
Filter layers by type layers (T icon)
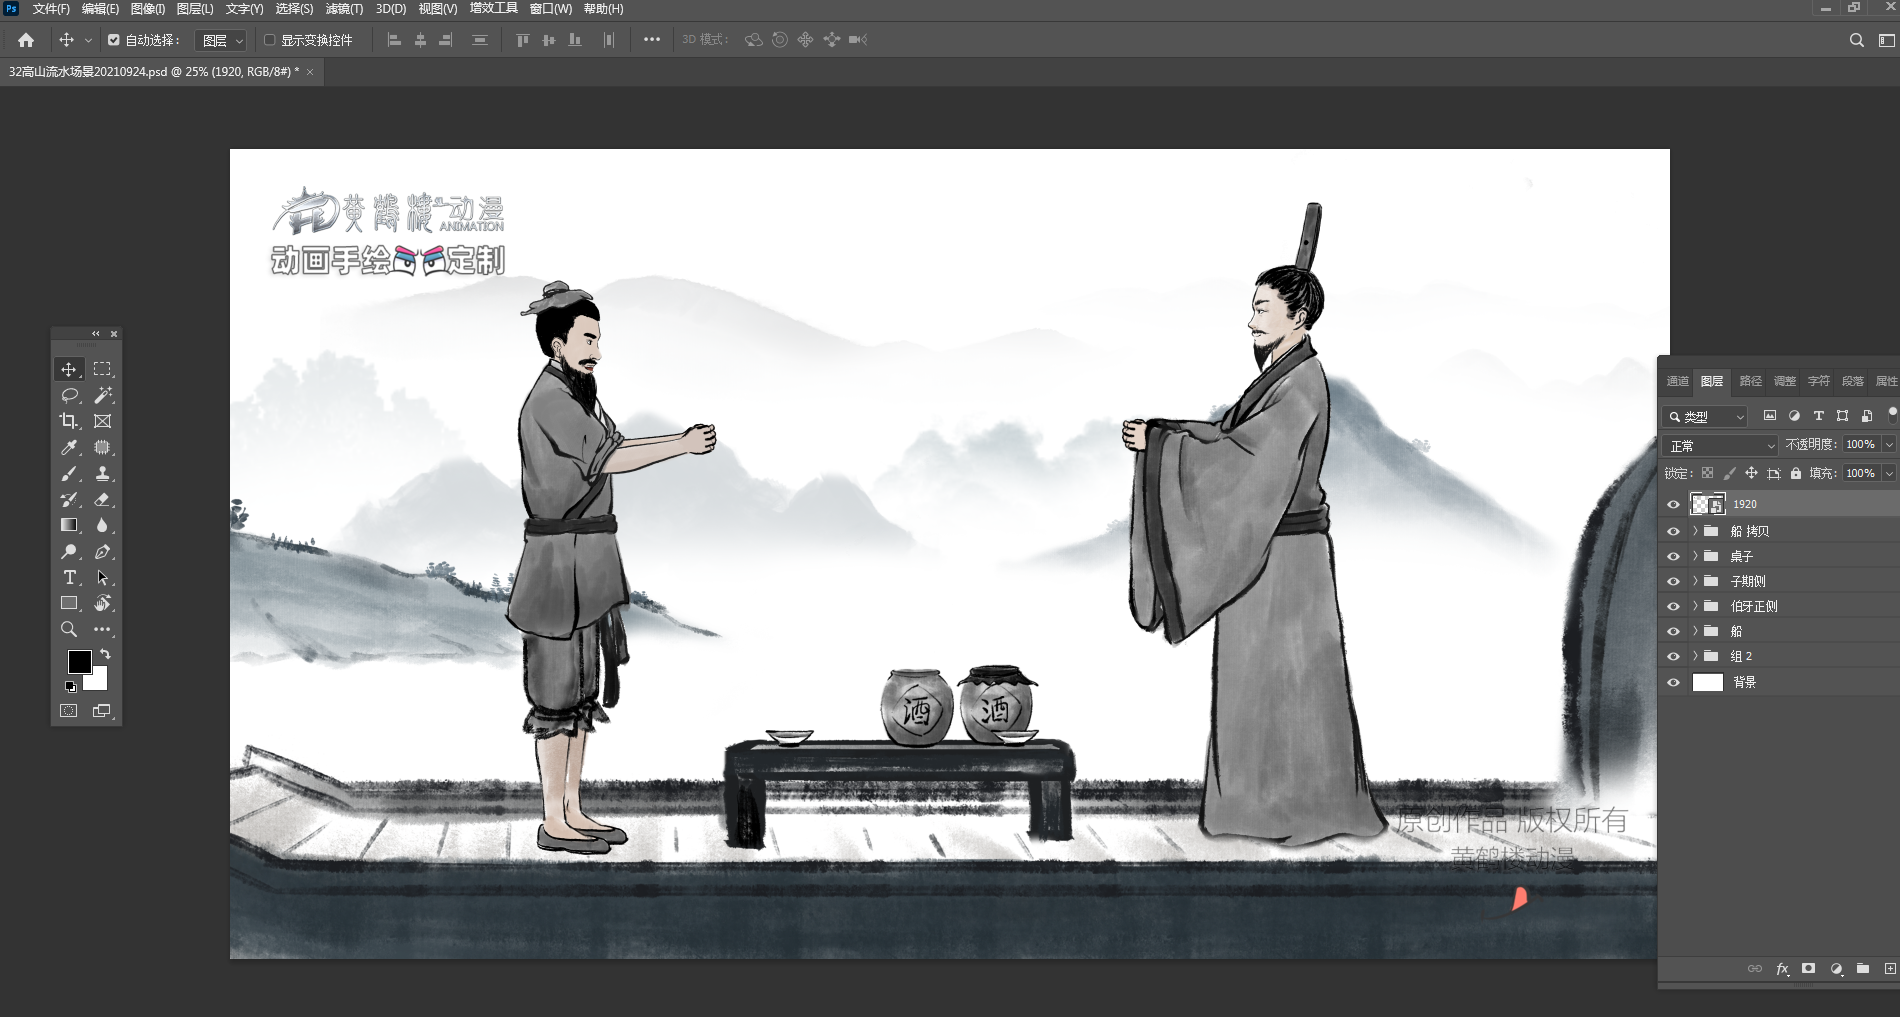[1818, 416]
